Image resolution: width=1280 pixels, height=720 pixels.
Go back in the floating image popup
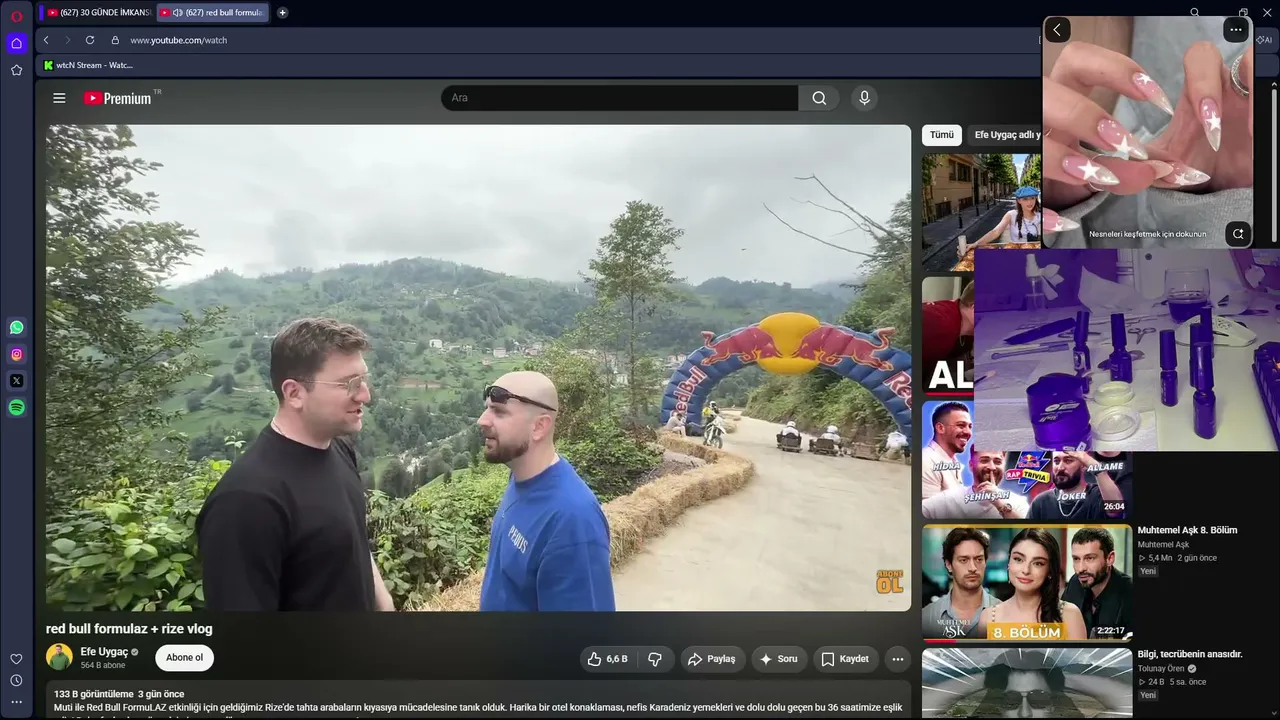tap(1057, 30)
